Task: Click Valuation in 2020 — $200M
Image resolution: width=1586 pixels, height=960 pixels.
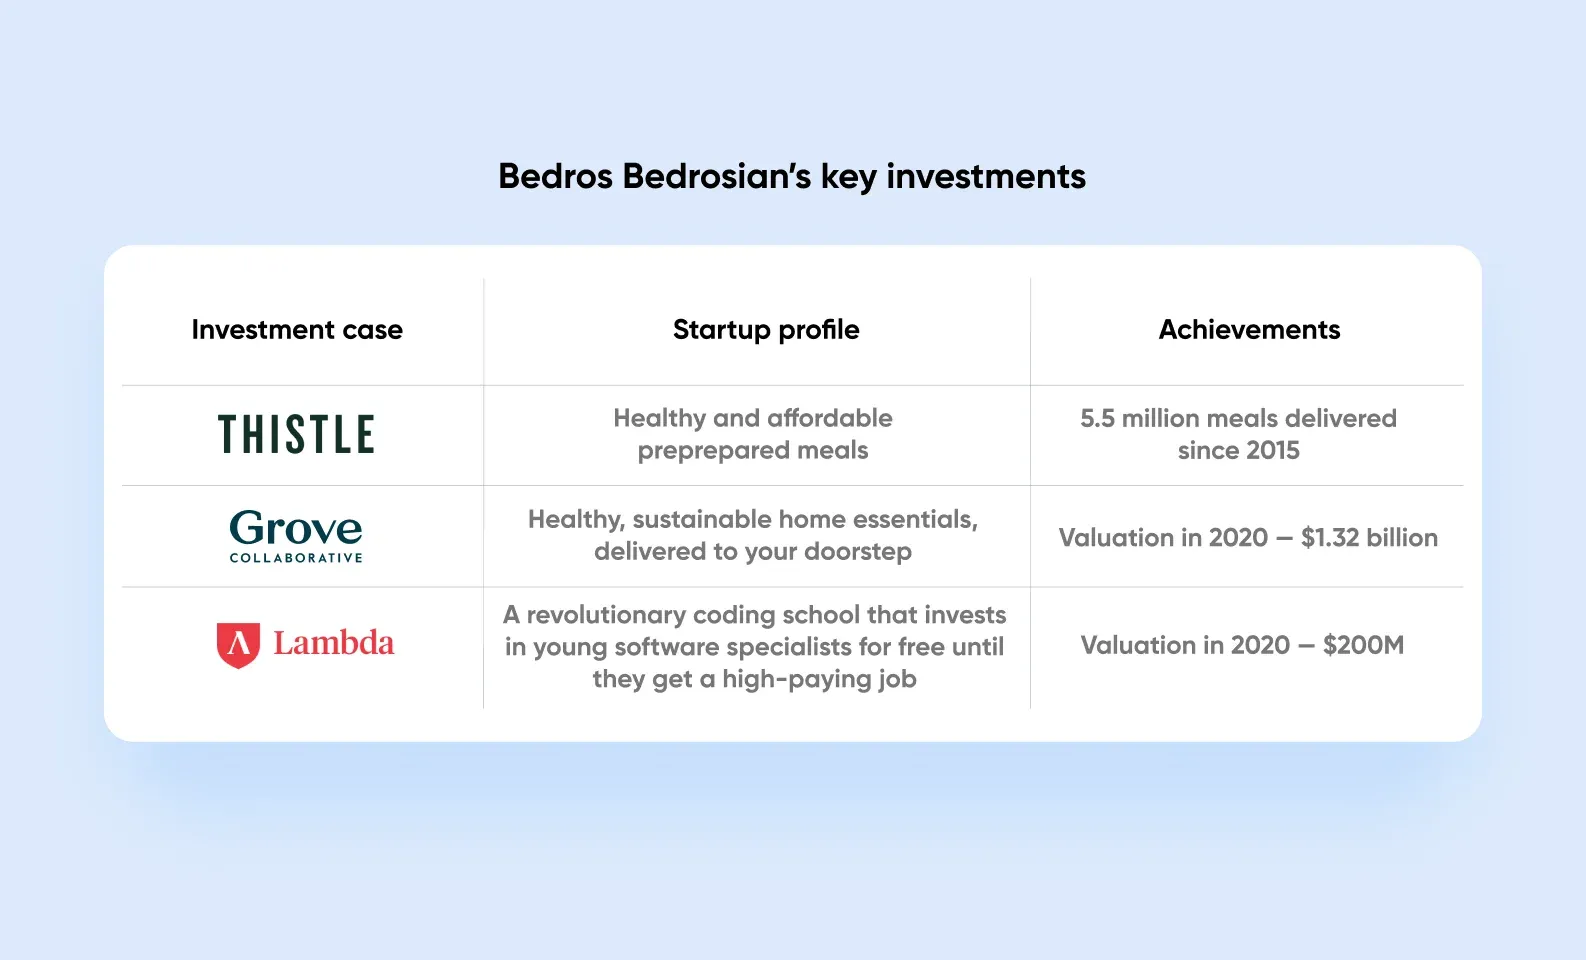Action: coord(1242,645)
